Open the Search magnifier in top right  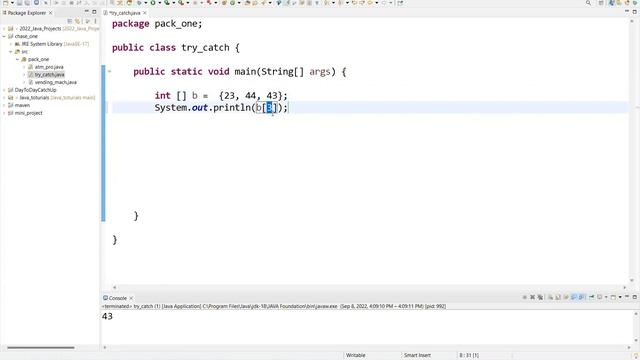click(588, 3)
